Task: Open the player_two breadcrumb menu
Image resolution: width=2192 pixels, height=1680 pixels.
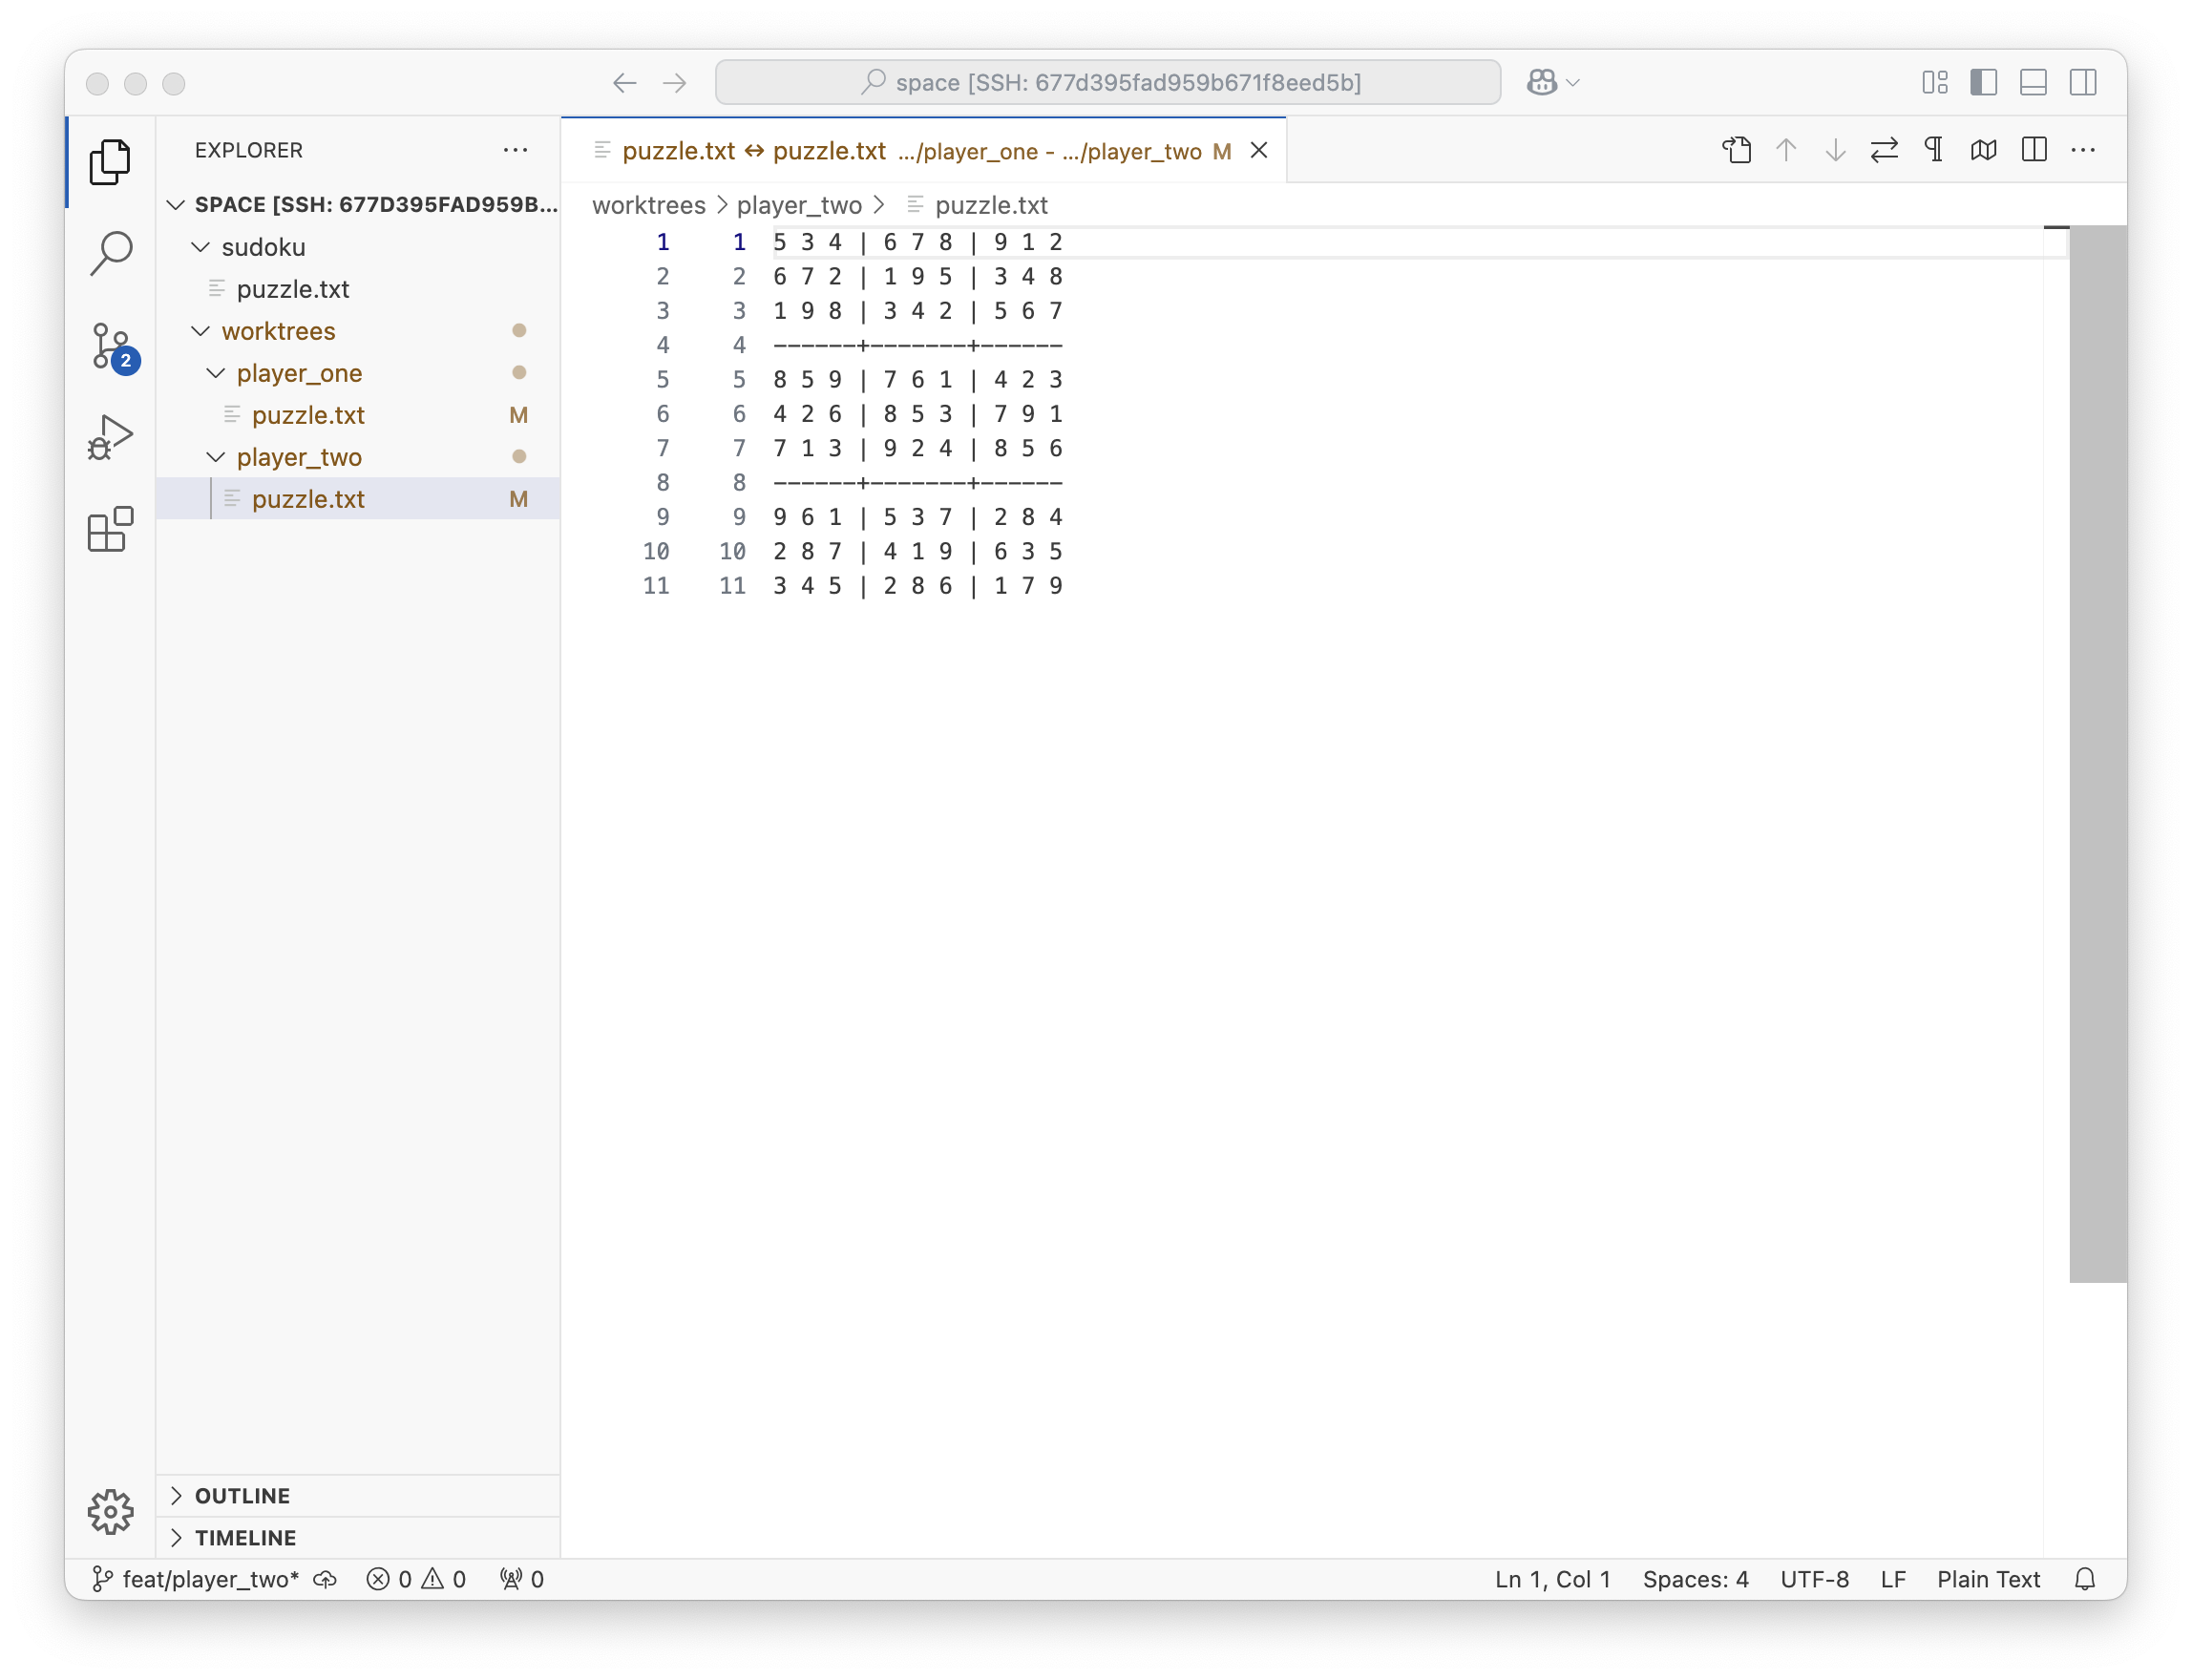Action: [x=799, y=205]
